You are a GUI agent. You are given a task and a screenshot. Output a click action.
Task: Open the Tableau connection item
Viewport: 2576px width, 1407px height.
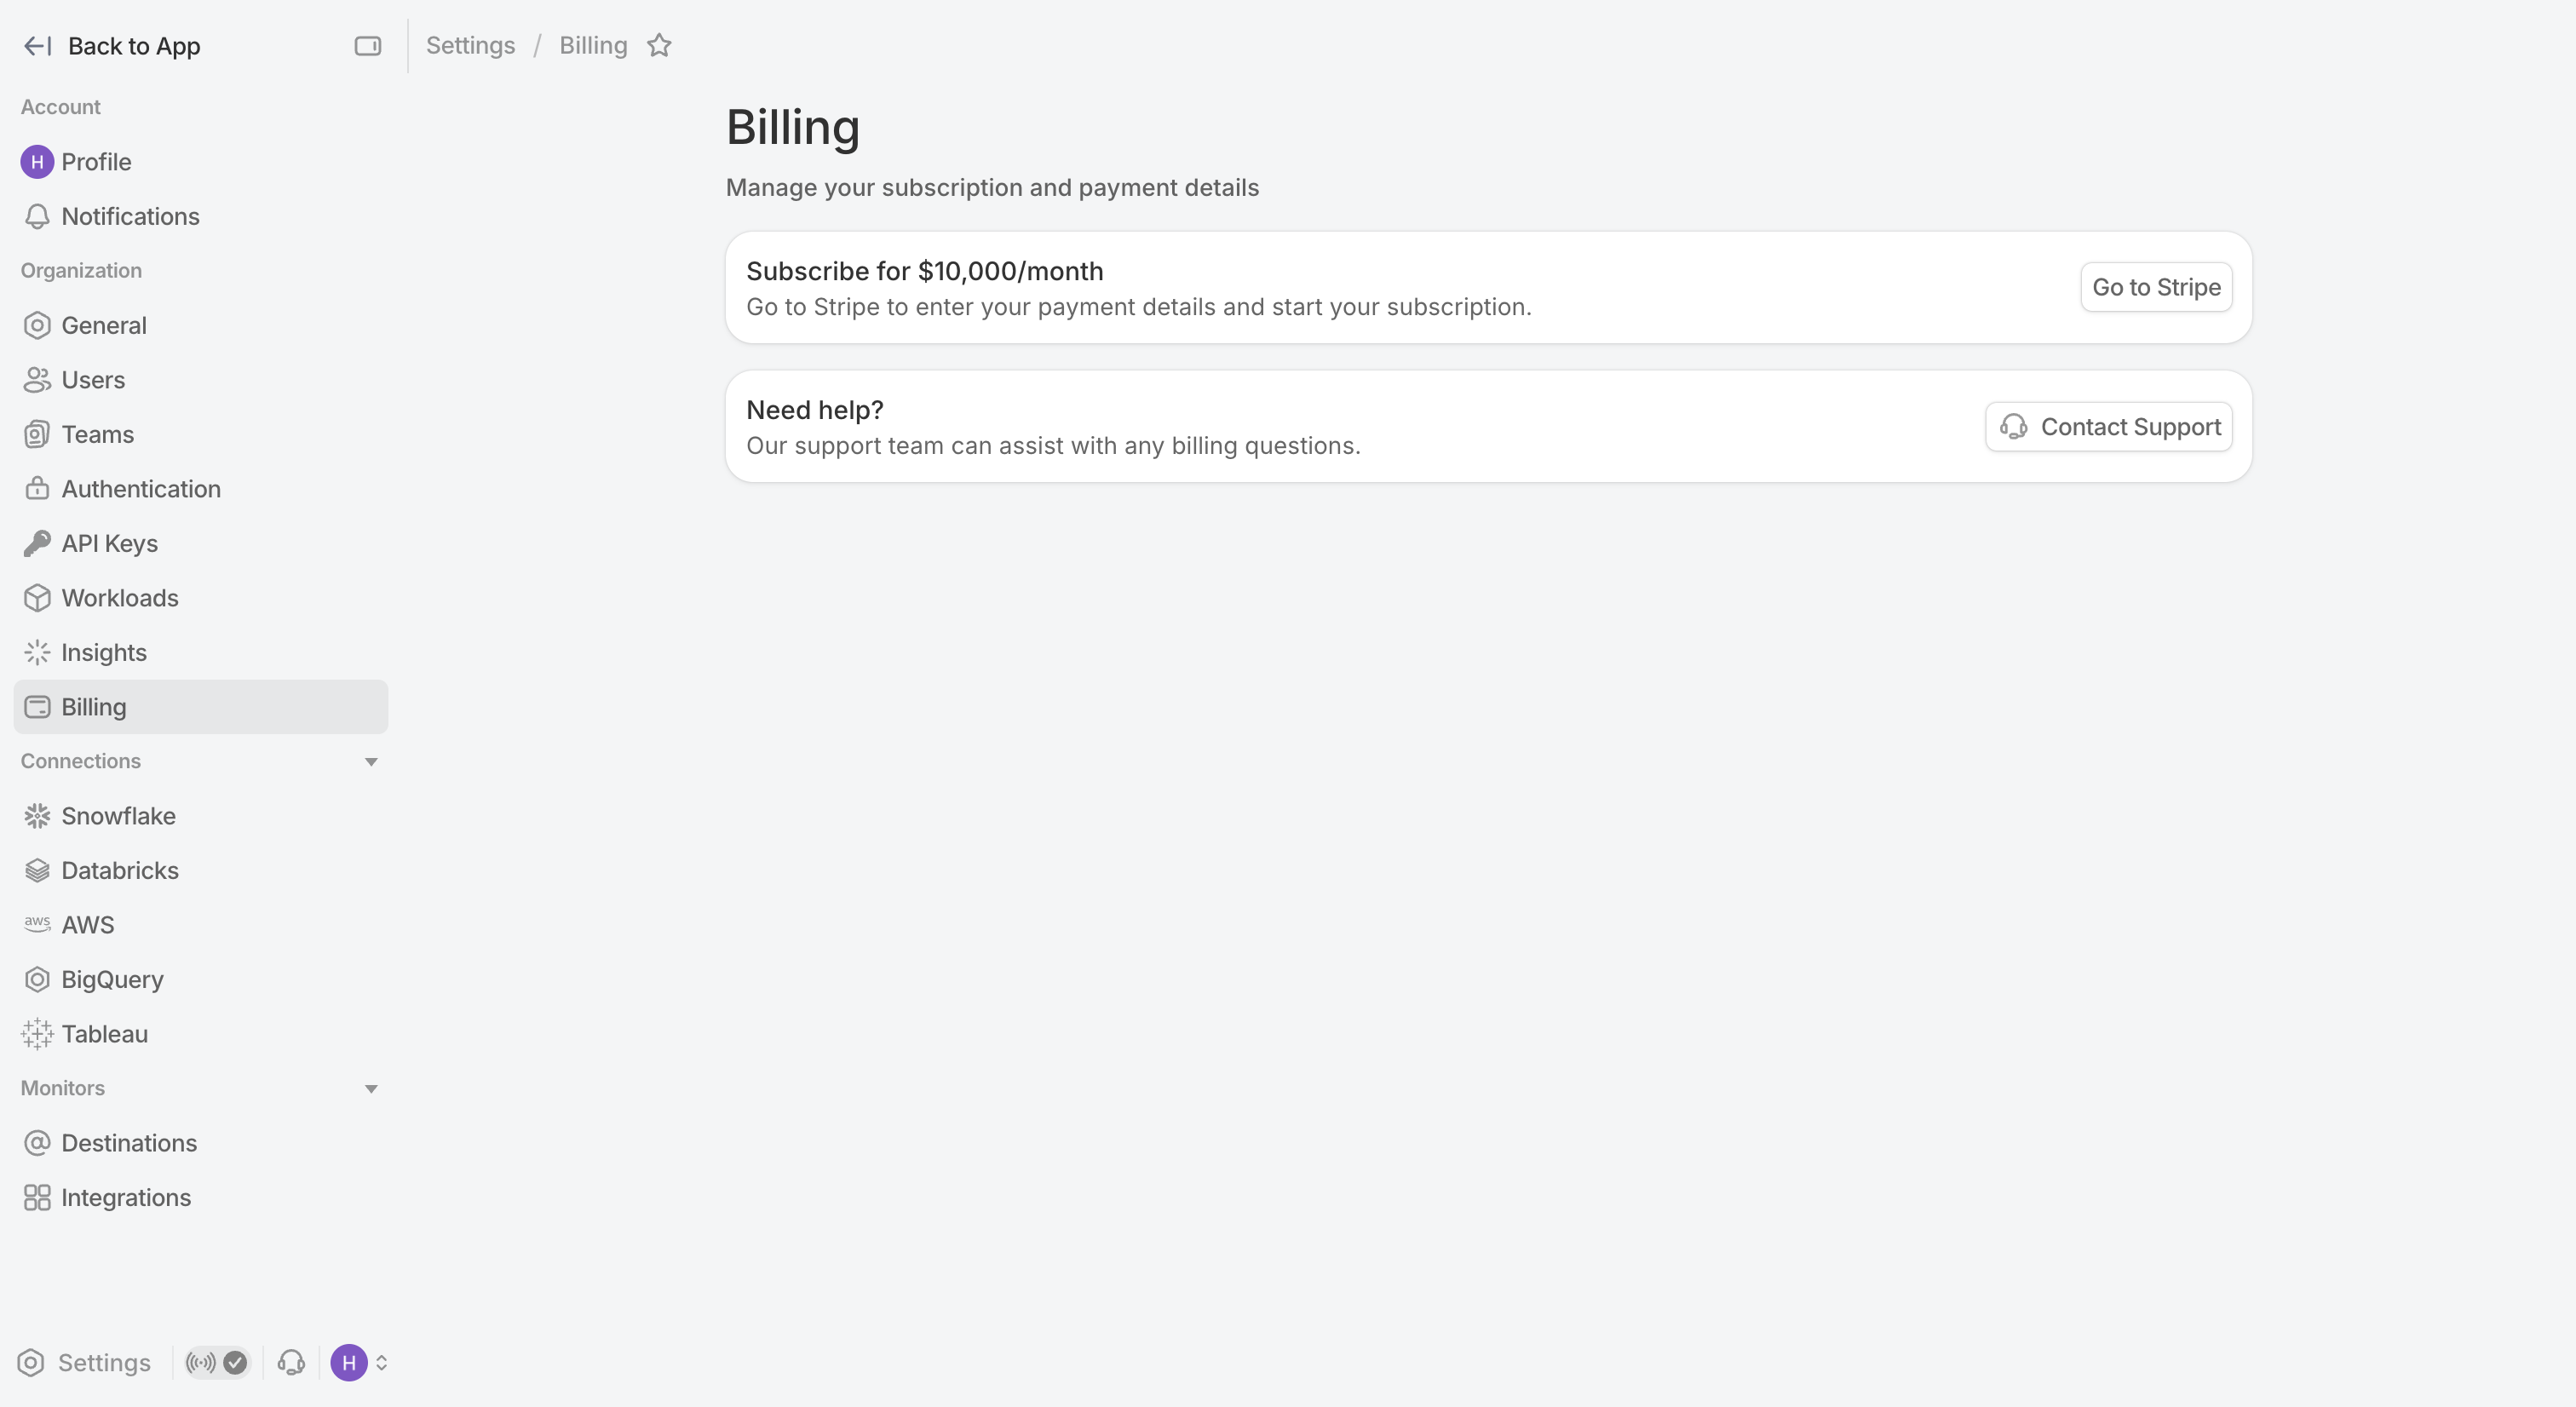tap(200, 1034)
